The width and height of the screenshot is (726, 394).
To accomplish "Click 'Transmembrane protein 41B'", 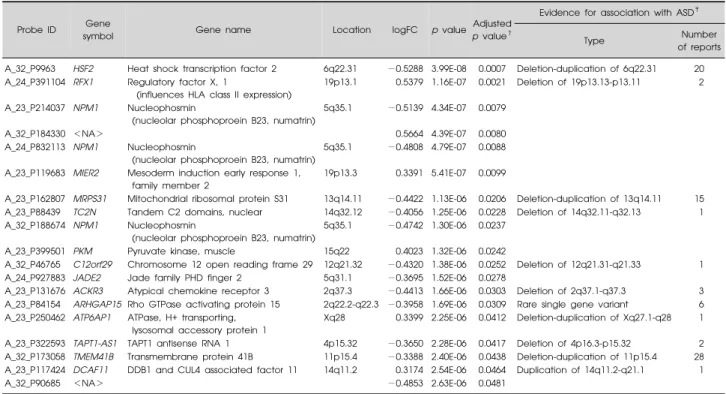I will click(190, 357).
